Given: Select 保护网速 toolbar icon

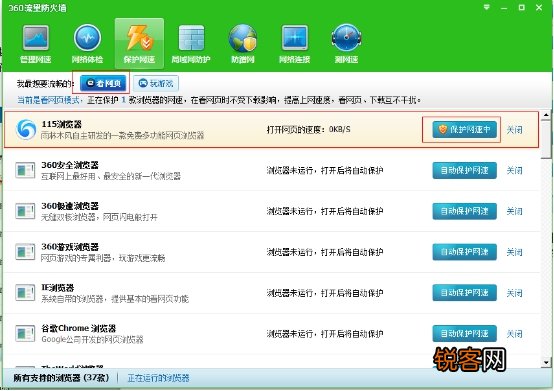Looking at the screenshot, I should (139, 44).
